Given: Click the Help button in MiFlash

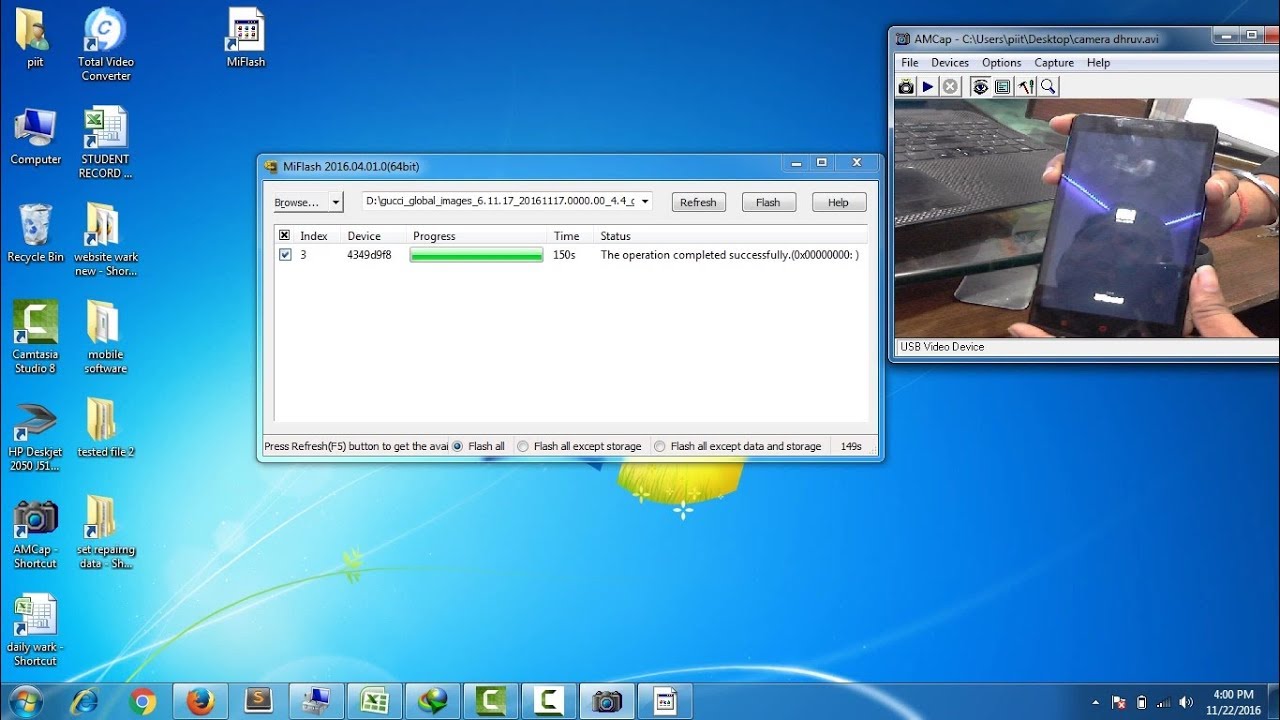Looking at the screenshot, I should click(x=838, y=202).
